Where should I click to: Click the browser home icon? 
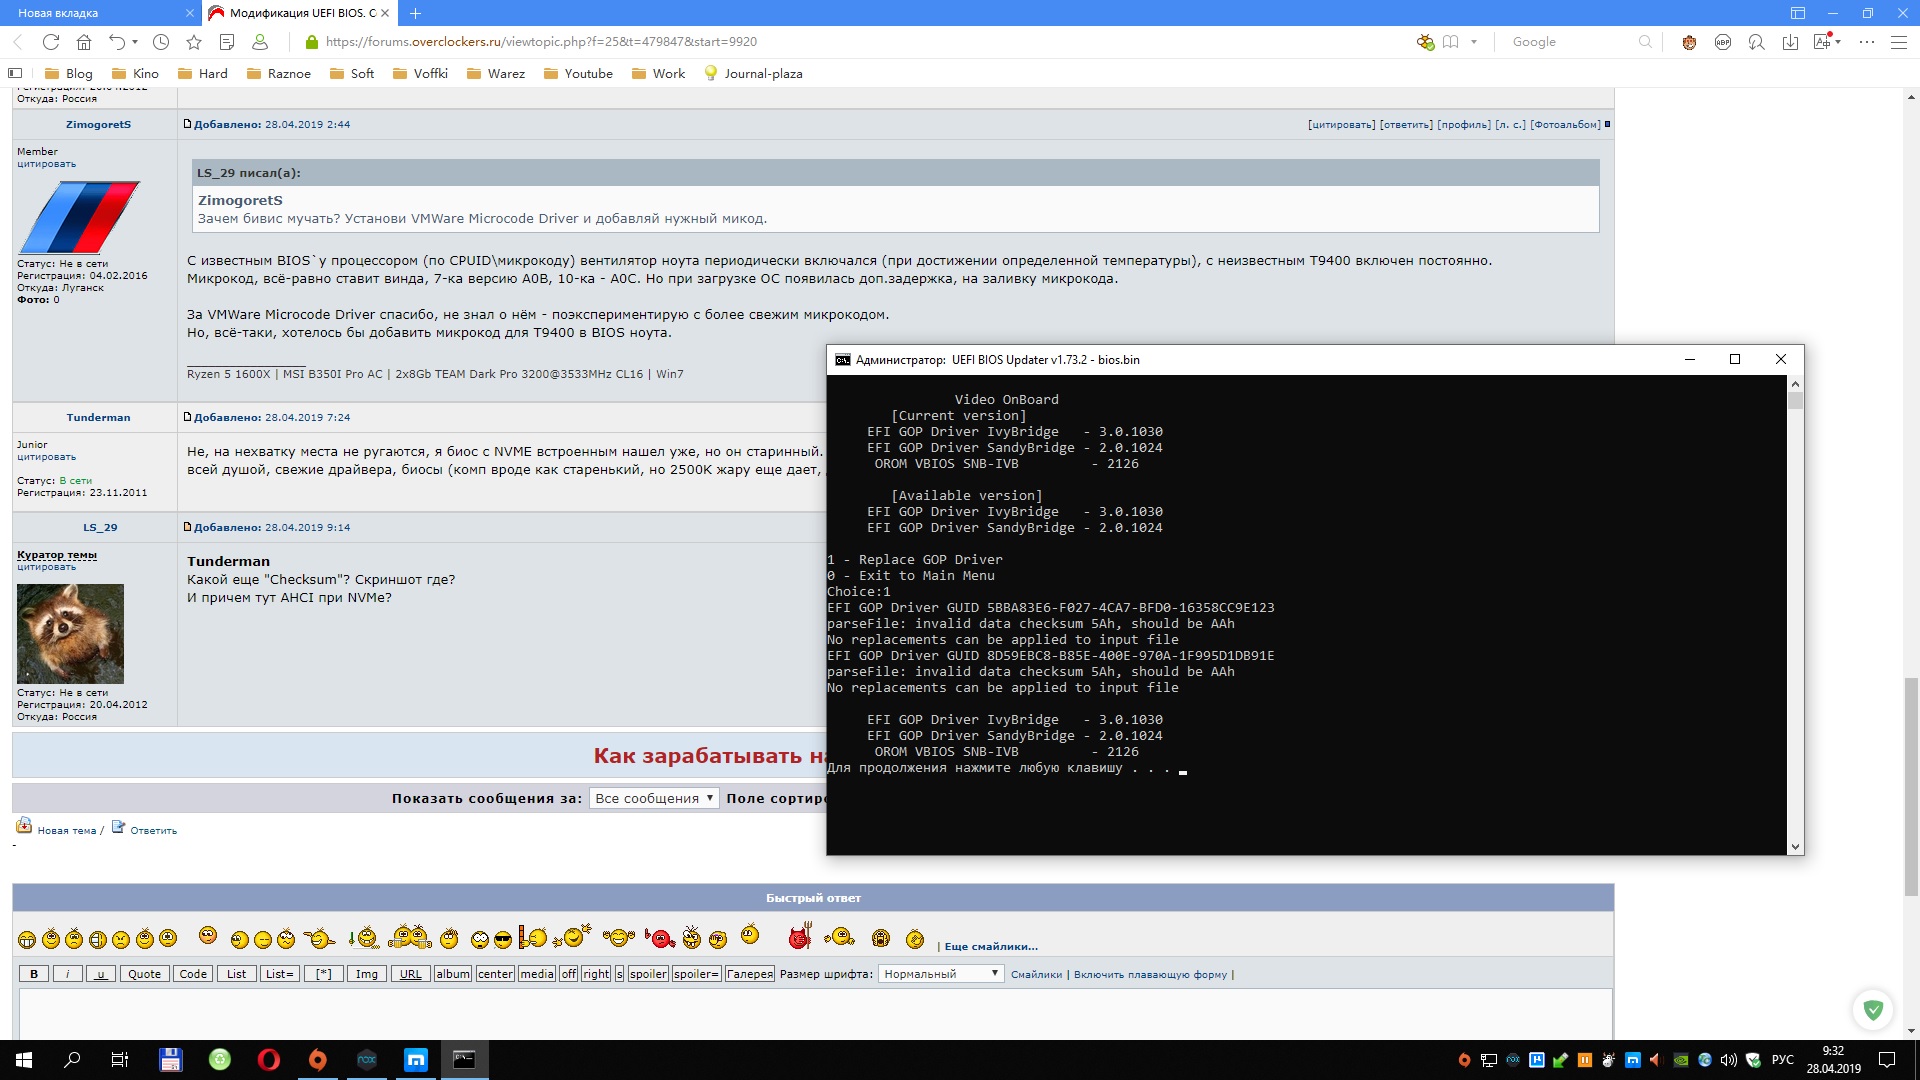pos(84,42)
